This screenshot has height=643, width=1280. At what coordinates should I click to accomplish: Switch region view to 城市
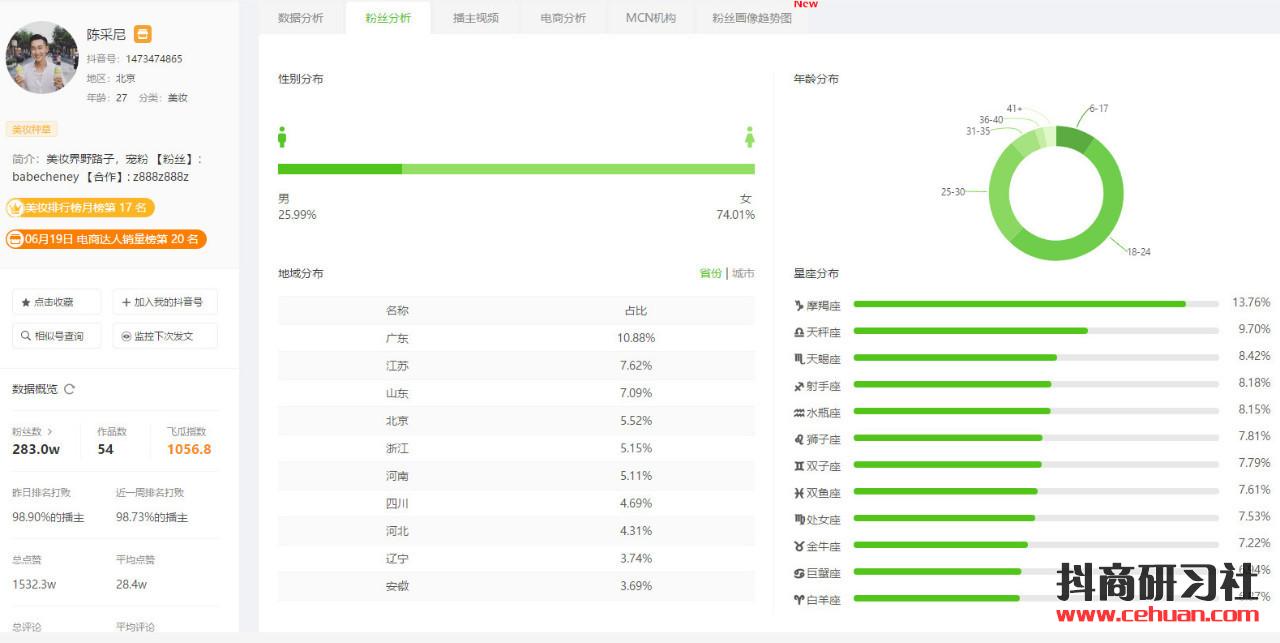coord(743,273)
